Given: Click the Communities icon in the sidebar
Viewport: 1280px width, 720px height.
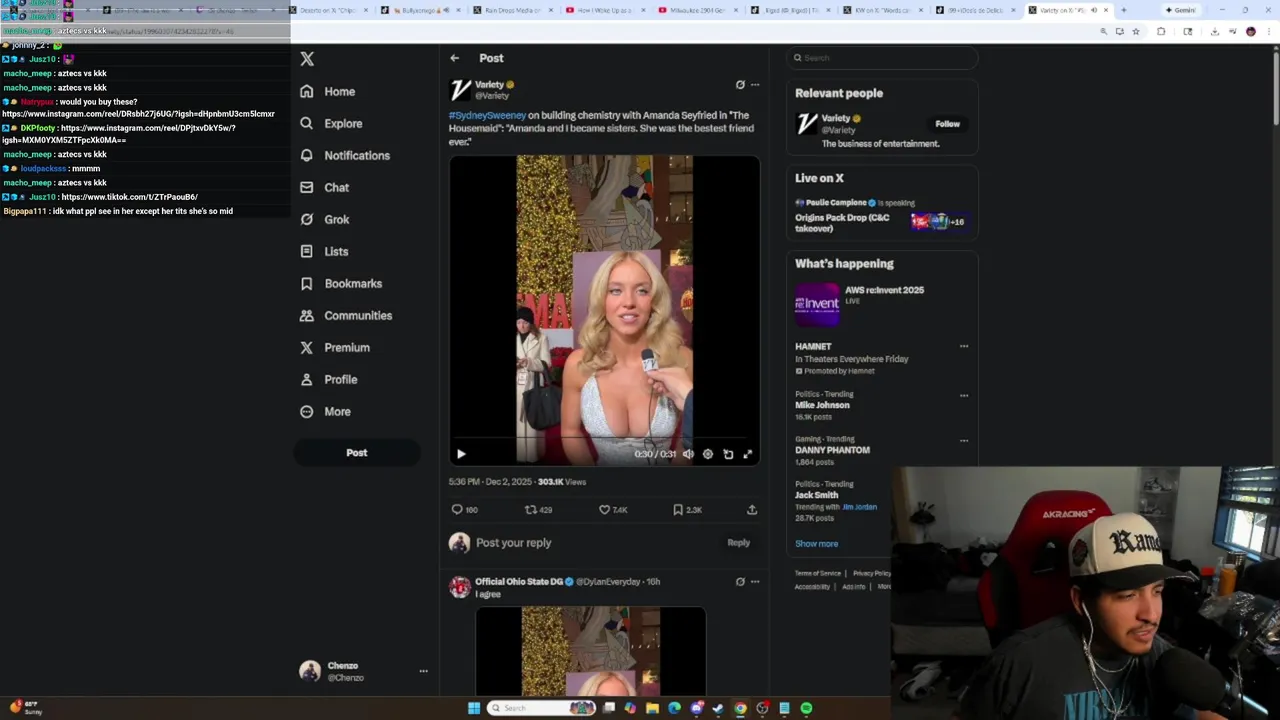Looking at the screenshot, I should 306,315.
